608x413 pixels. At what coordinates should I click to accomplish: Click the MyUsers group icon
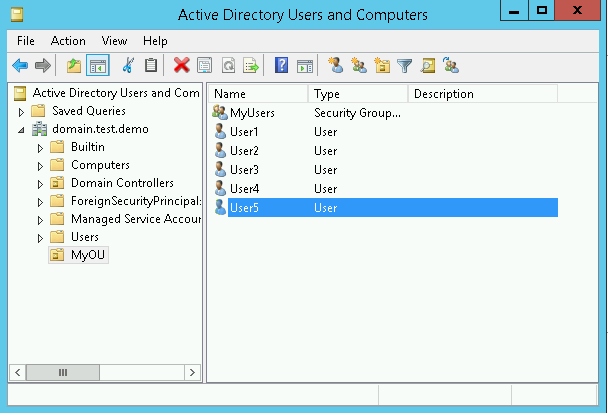(220, 112)
